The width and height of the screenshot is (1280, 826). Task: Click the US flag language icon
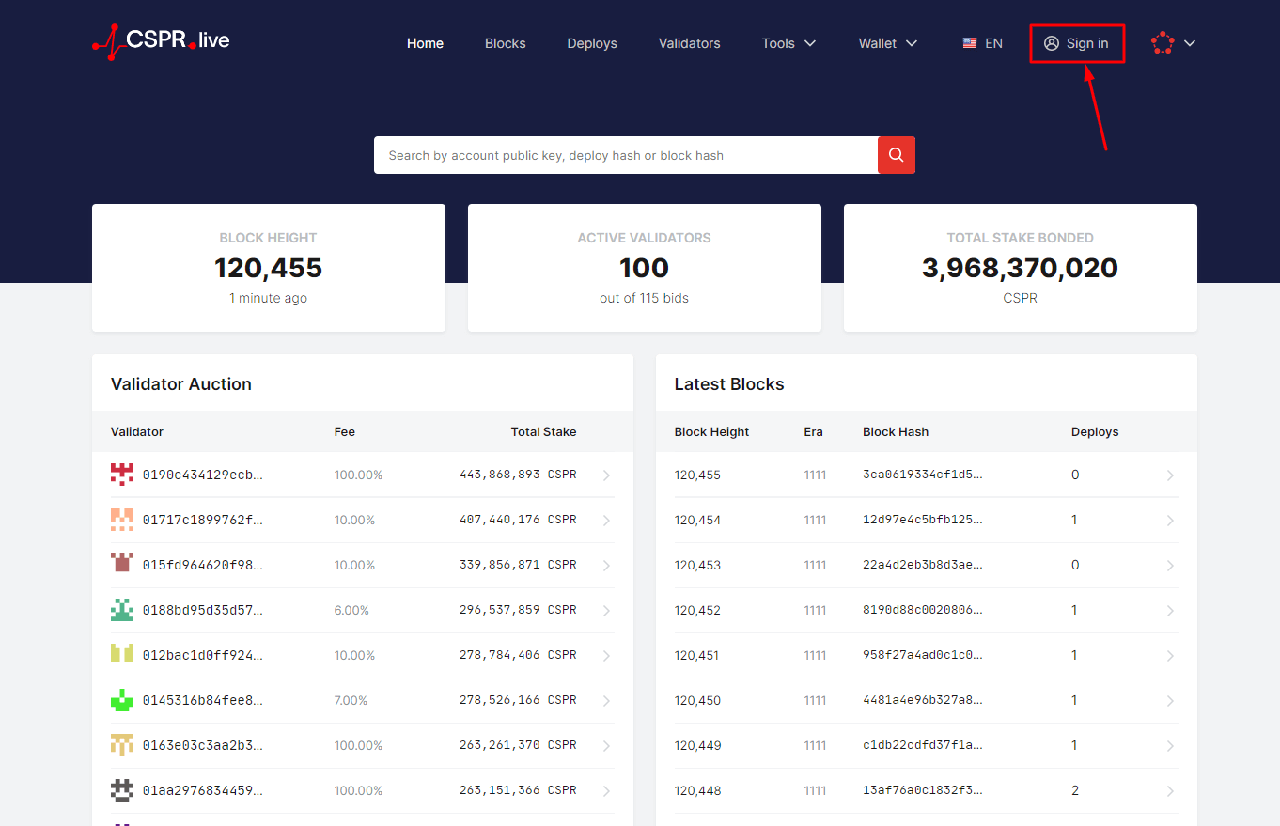pyautogui.click(x=969, y=43)
